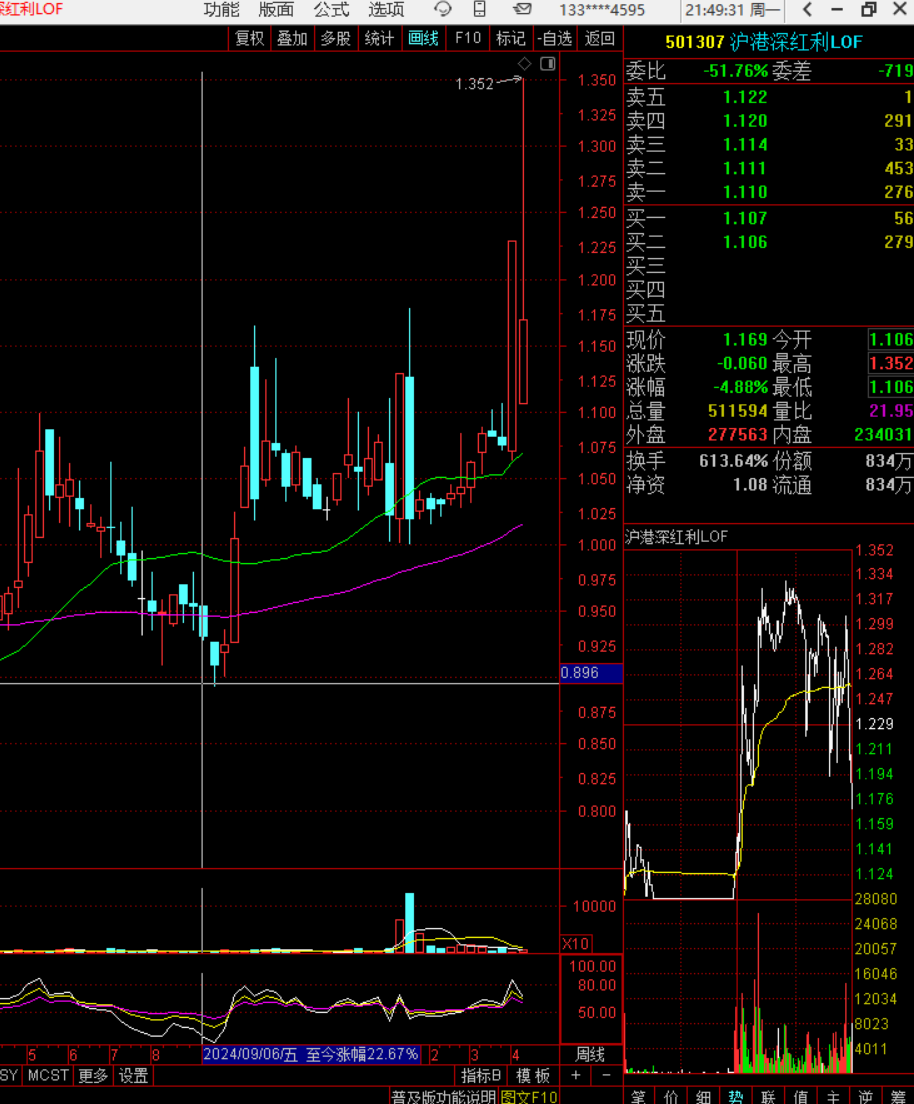Open the 周线 period selector
This screenshot has width=914, height=1104.
coord(590,1054)
